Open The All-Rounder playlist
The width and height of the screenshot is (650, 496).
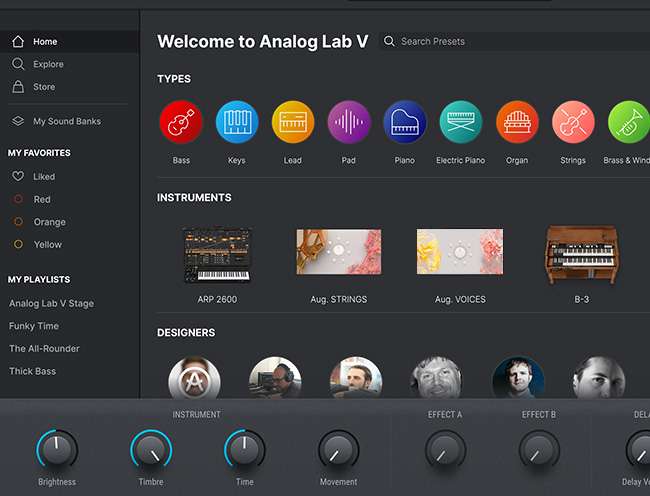[x=44, y=348]
